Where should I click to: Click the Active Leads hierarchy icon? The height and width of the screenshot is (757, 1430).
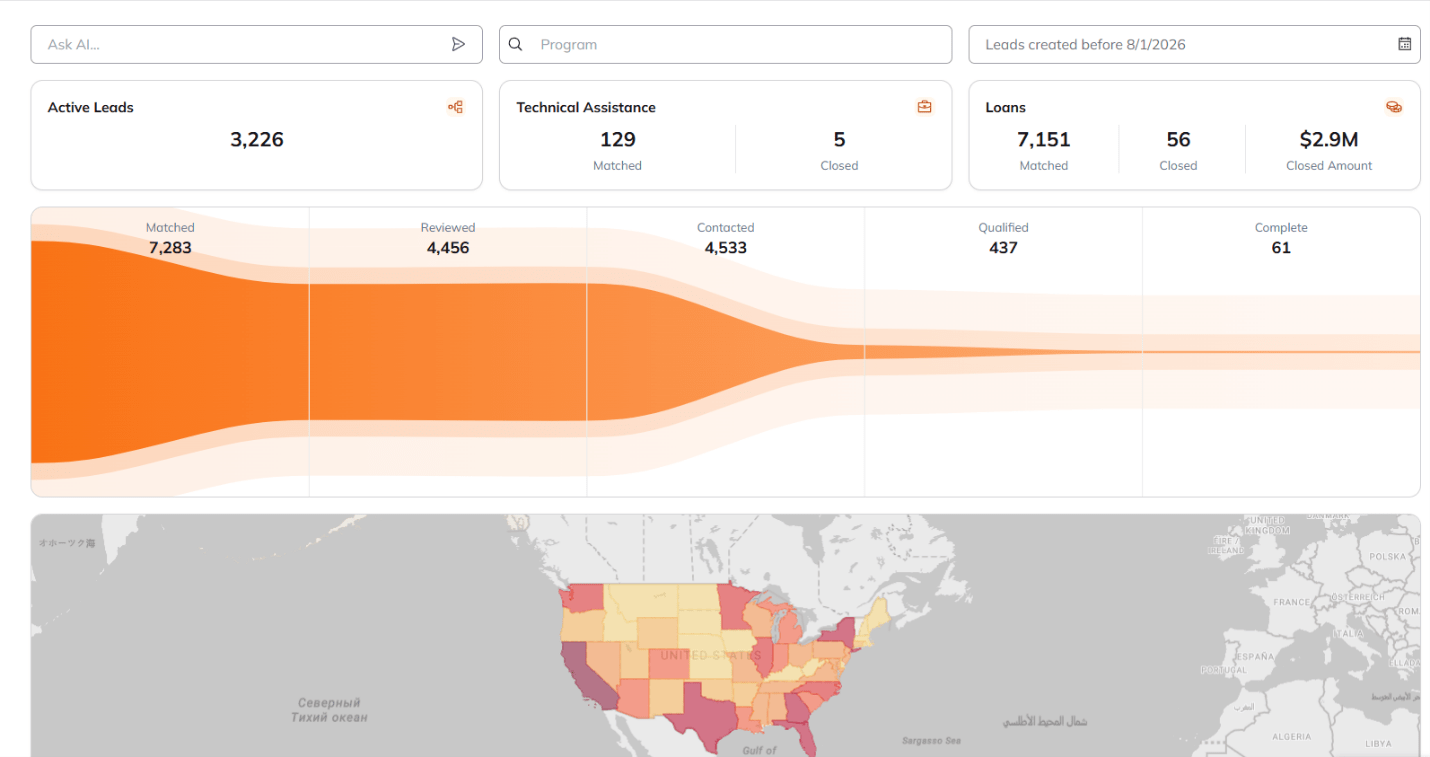(x=455, y=107)
